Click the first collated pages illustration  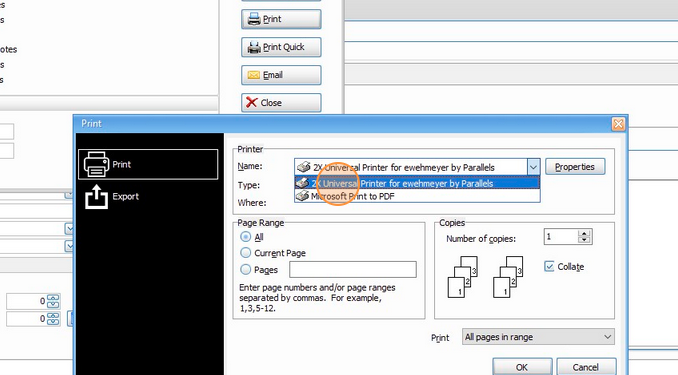pos(462,277)
